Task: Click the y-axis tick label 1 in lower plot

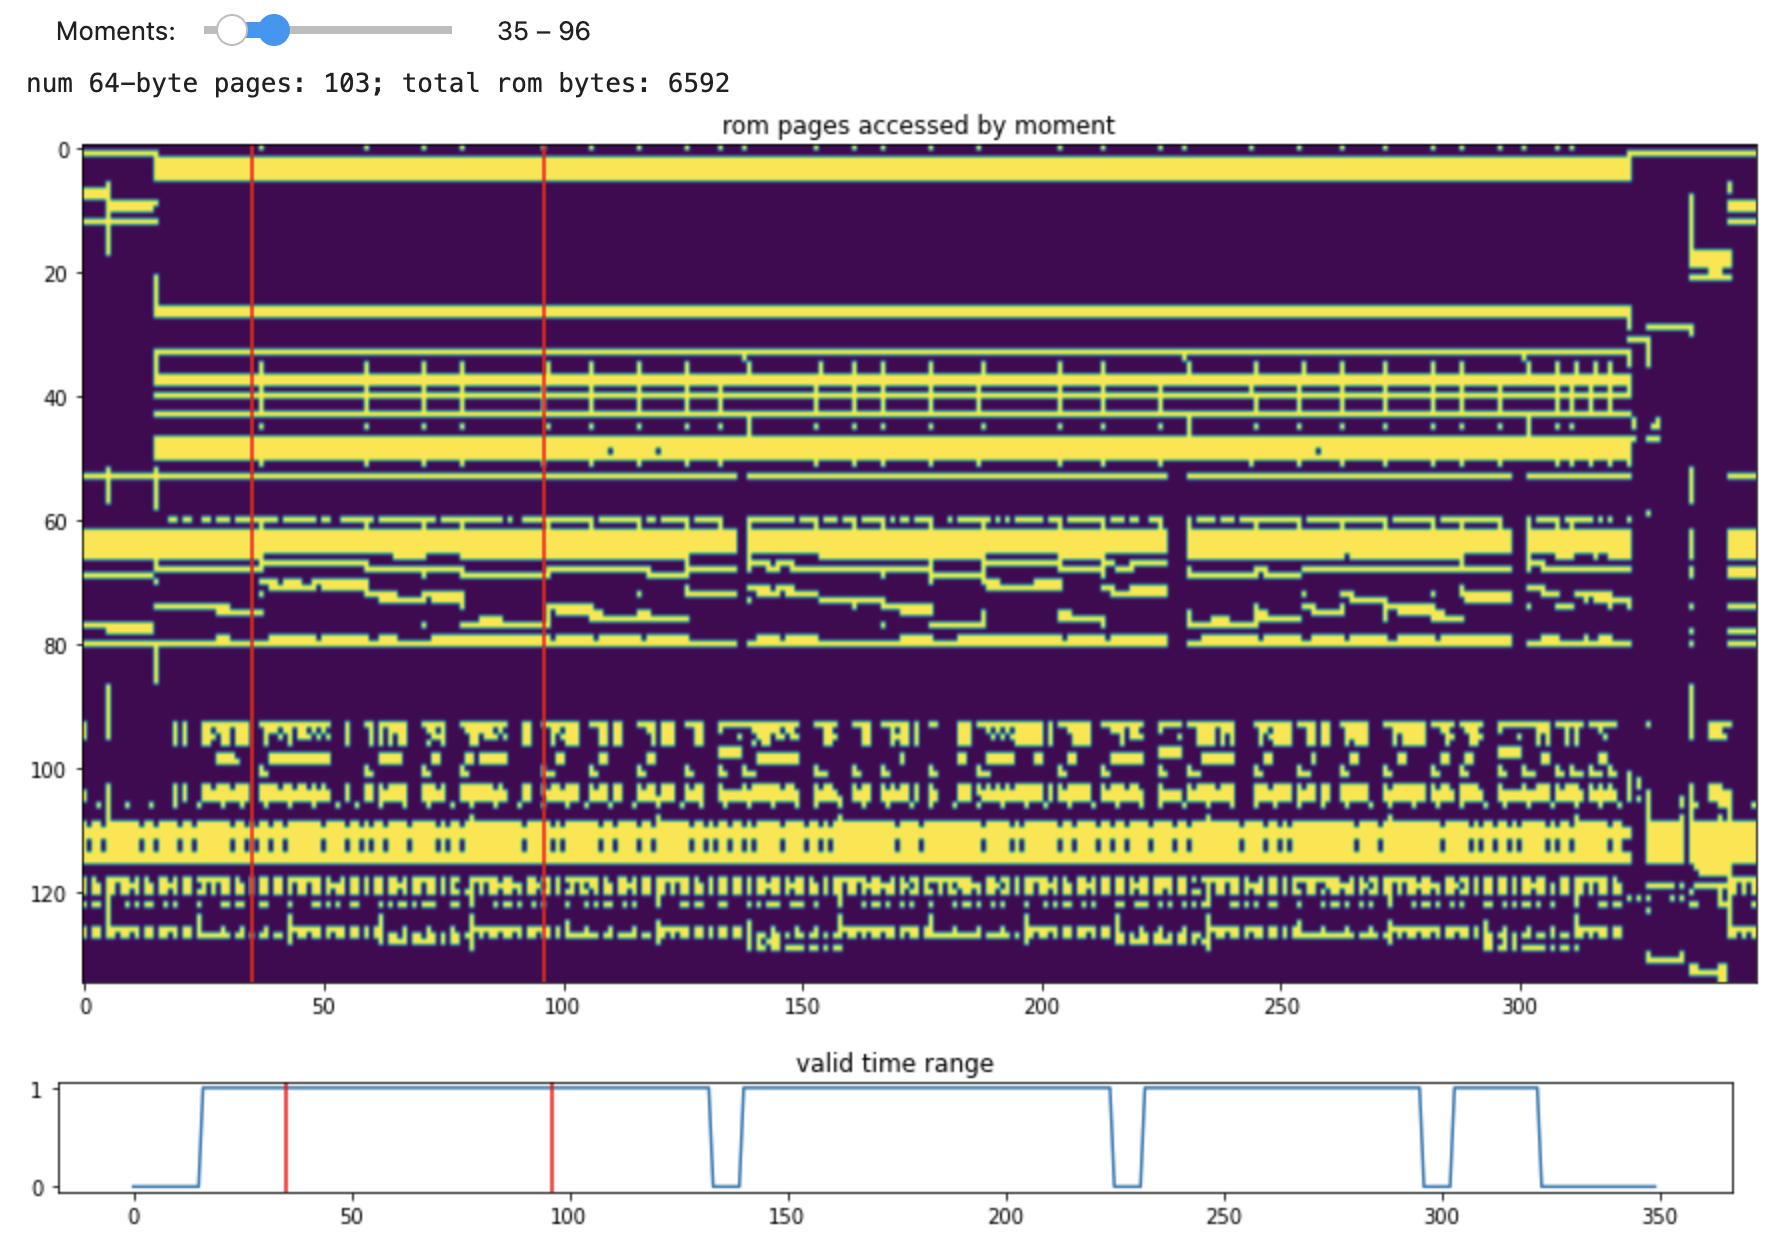Action: coord(37,1090)
